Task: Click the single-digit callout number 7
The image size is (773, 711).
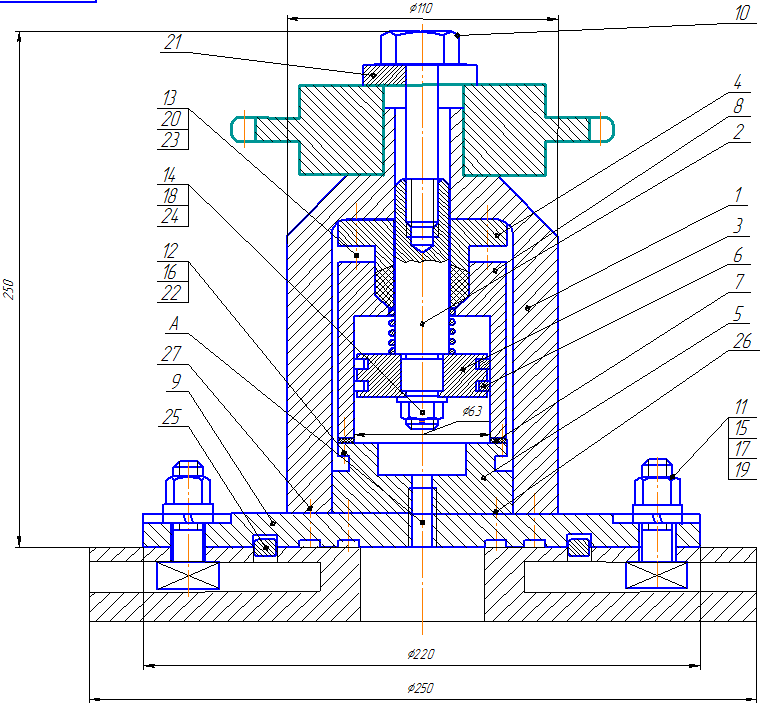Action: click(x=739, y=282)
